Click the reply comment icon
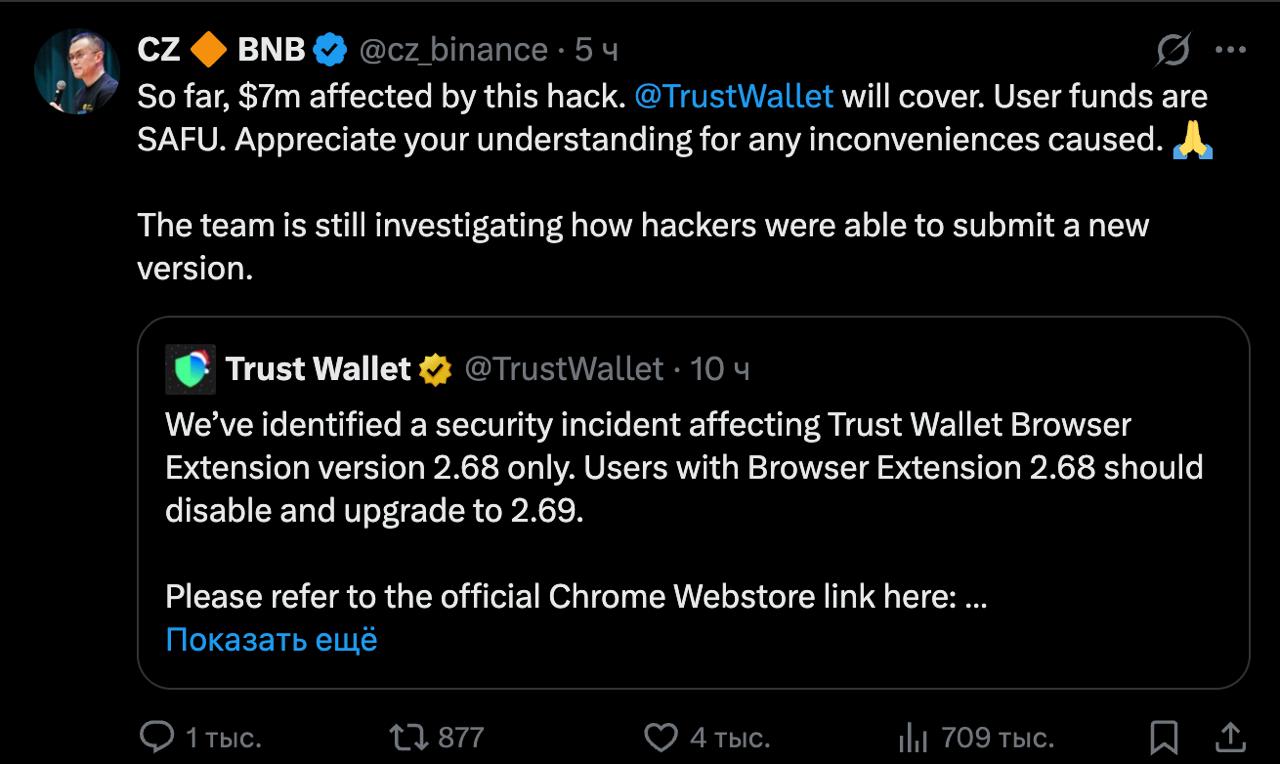The width and height of the screenshot is (1280, 764). click(157, 738)
